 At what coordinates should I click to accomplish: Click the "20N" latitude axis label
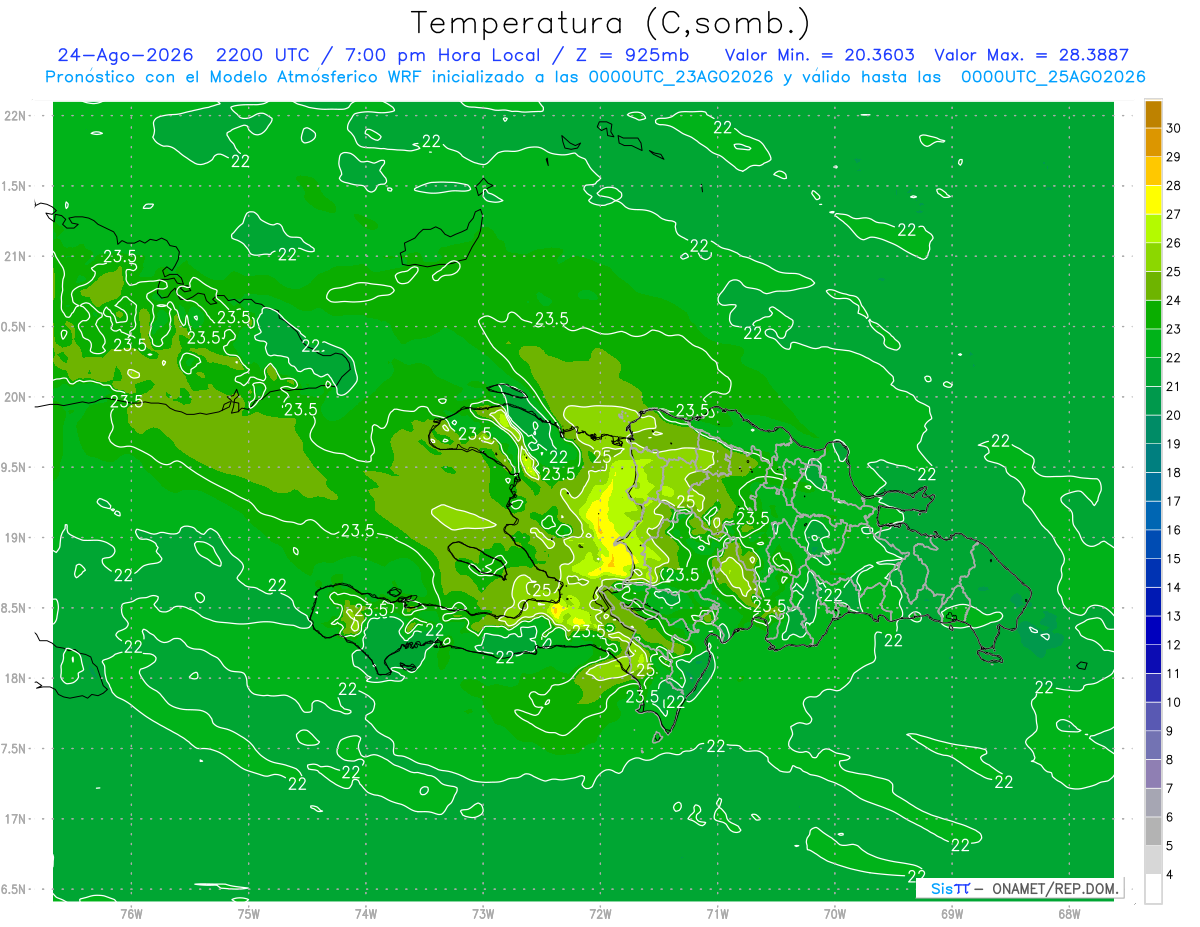15,398
